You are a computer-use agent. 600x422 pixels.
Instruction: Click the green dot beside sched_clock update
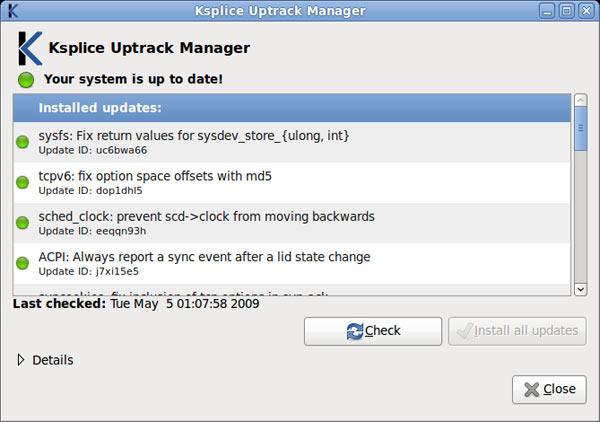[23, 223]
